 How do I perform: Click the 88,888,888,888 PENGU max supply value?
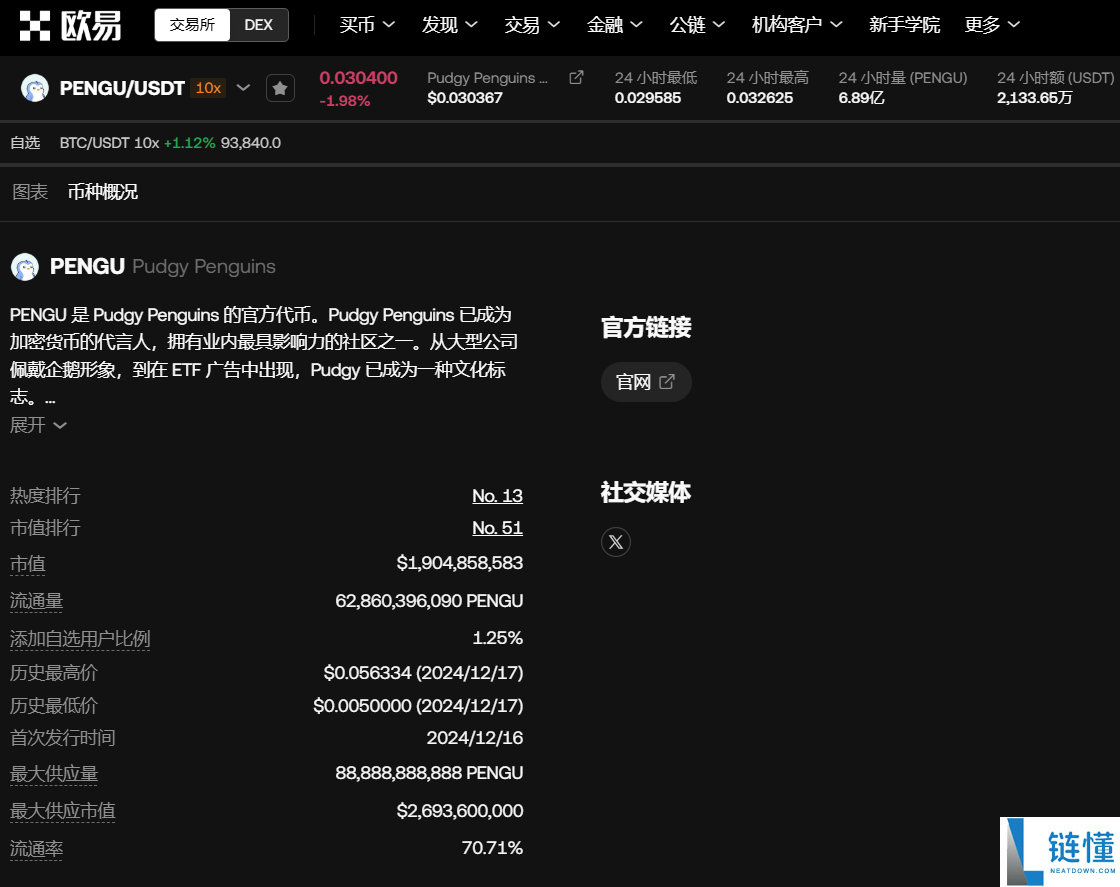(429, 773)
